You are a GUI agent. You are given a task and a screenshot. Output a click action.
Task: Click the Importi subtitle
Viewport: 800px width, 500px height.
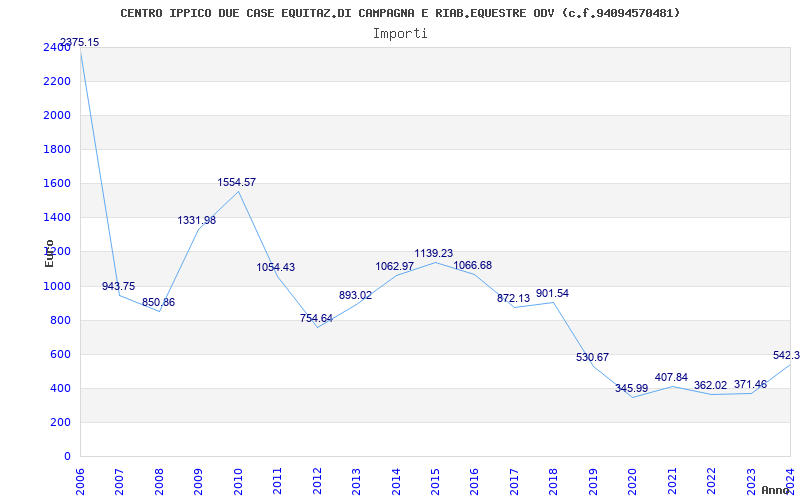400,34
